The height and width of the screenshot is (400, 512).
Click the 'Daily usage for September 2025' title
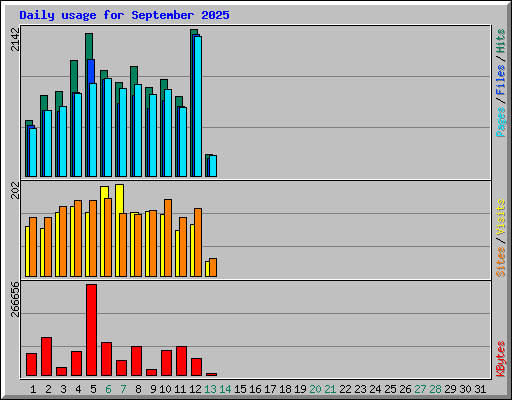point(124,15)
